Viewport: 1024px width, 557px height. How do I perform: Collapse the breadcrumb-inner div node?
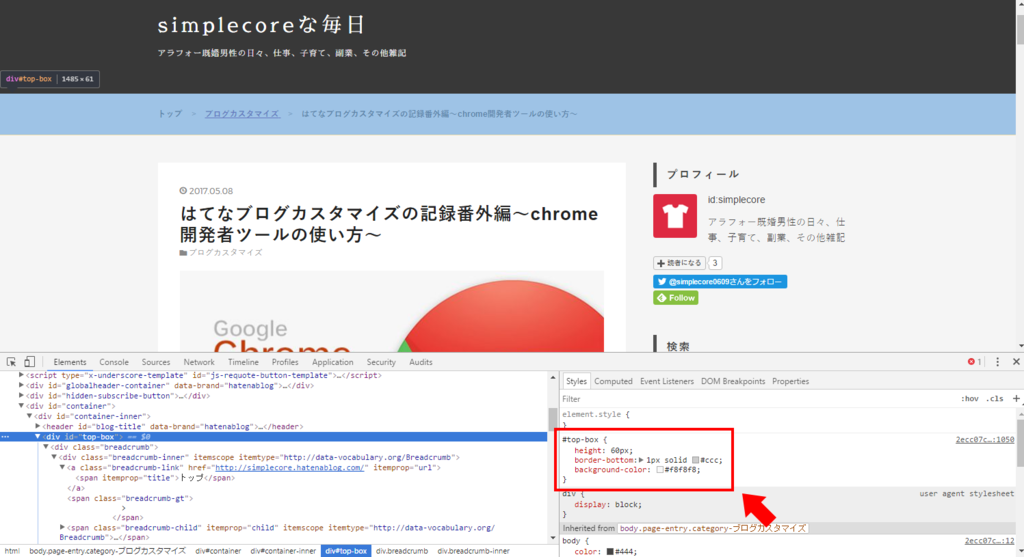pyautogui.click(x=54, y=457)
